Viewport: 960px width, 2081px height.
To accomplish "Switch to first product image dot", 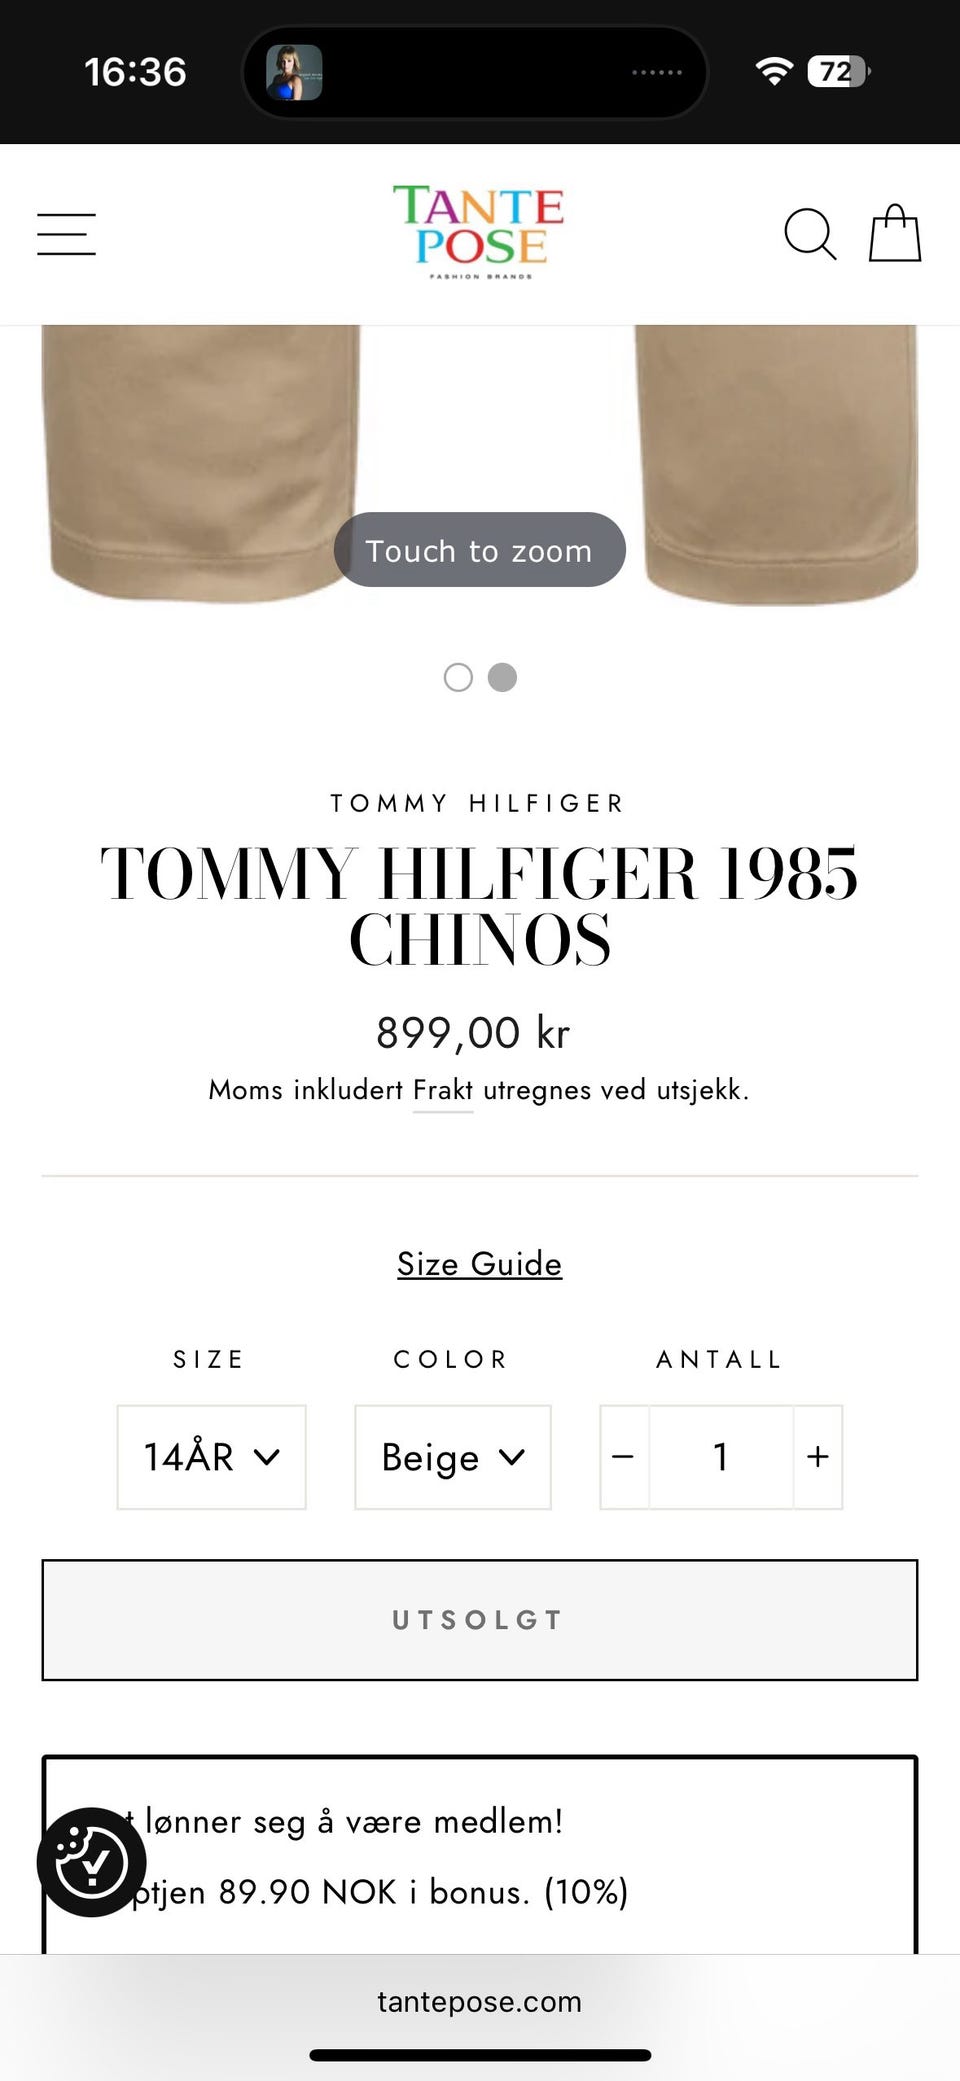I will point(458,677).
